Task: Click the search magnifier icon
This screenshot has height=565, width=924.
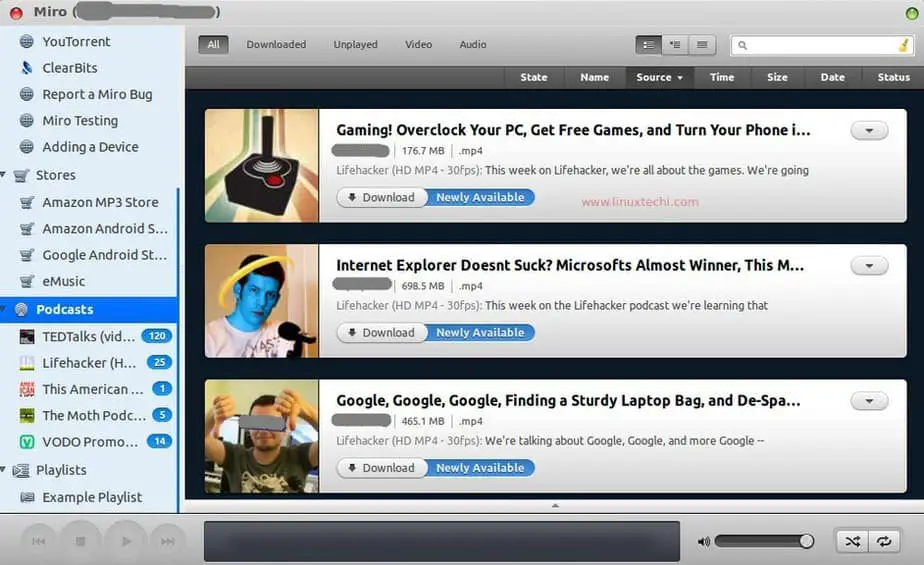Action: click(742, 45)
